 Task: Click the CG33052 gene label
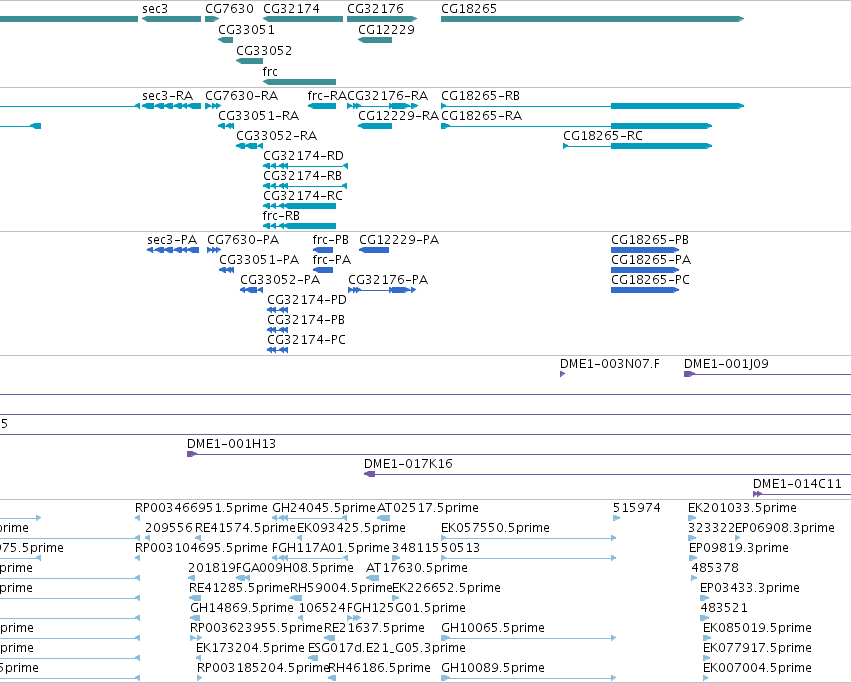point(264,51)
